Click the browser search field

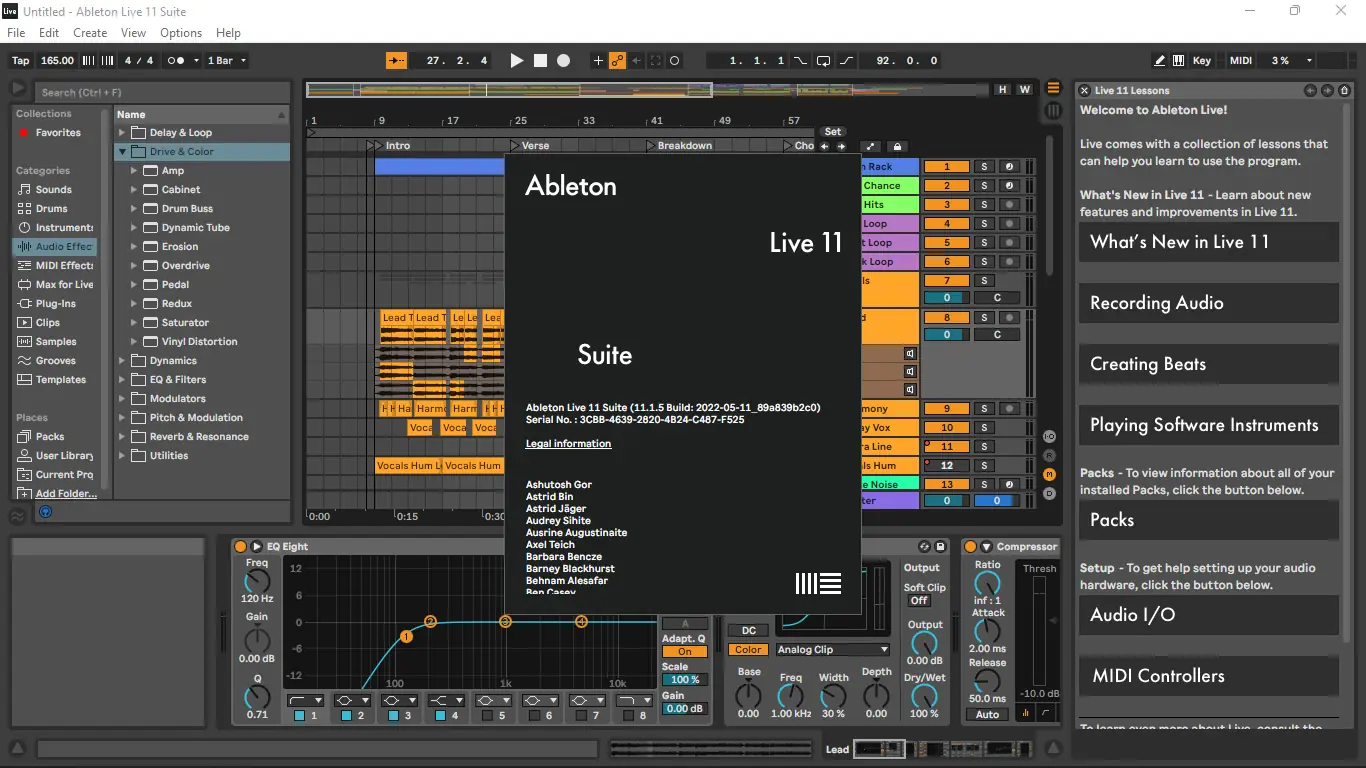click(163, 92)
